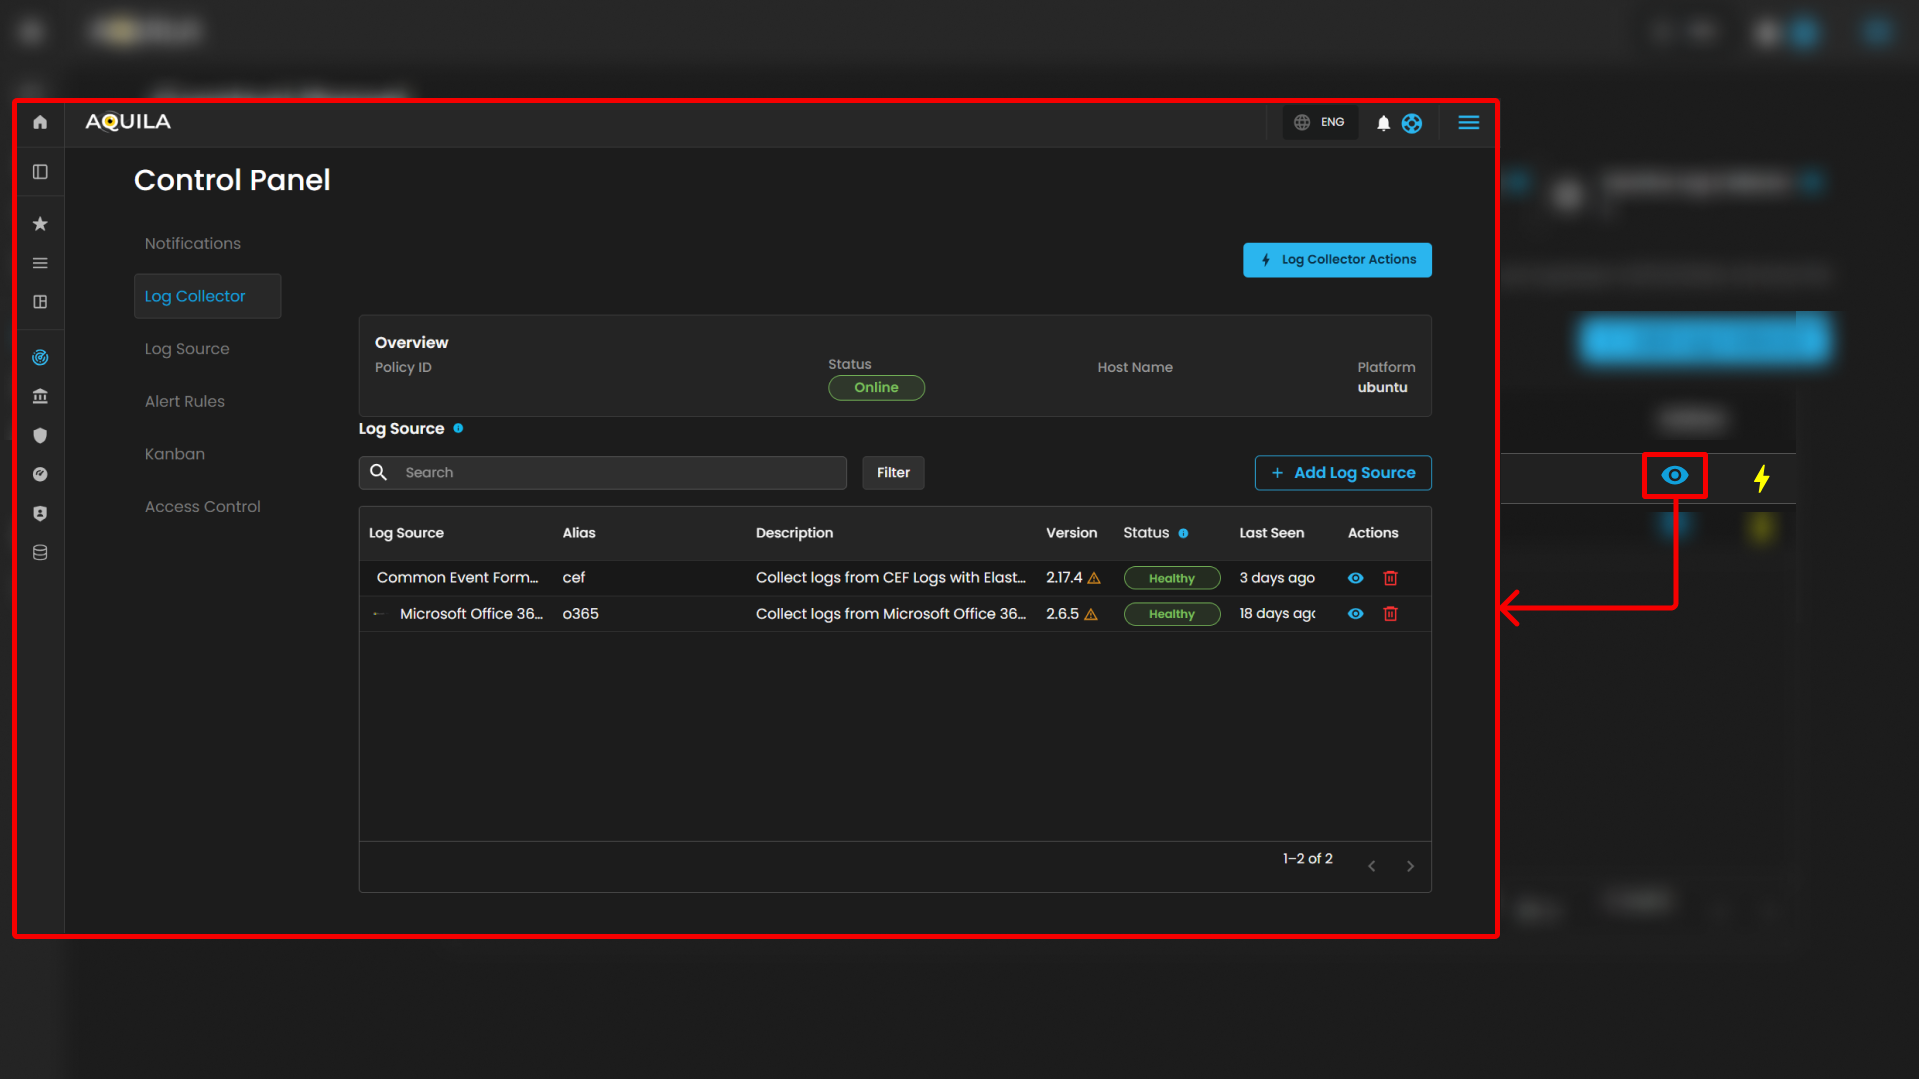This screenshot has width=1919, height=1079.
Task: Click the highlighted eye icon outside the panel
Action: tap(1674, 476)
